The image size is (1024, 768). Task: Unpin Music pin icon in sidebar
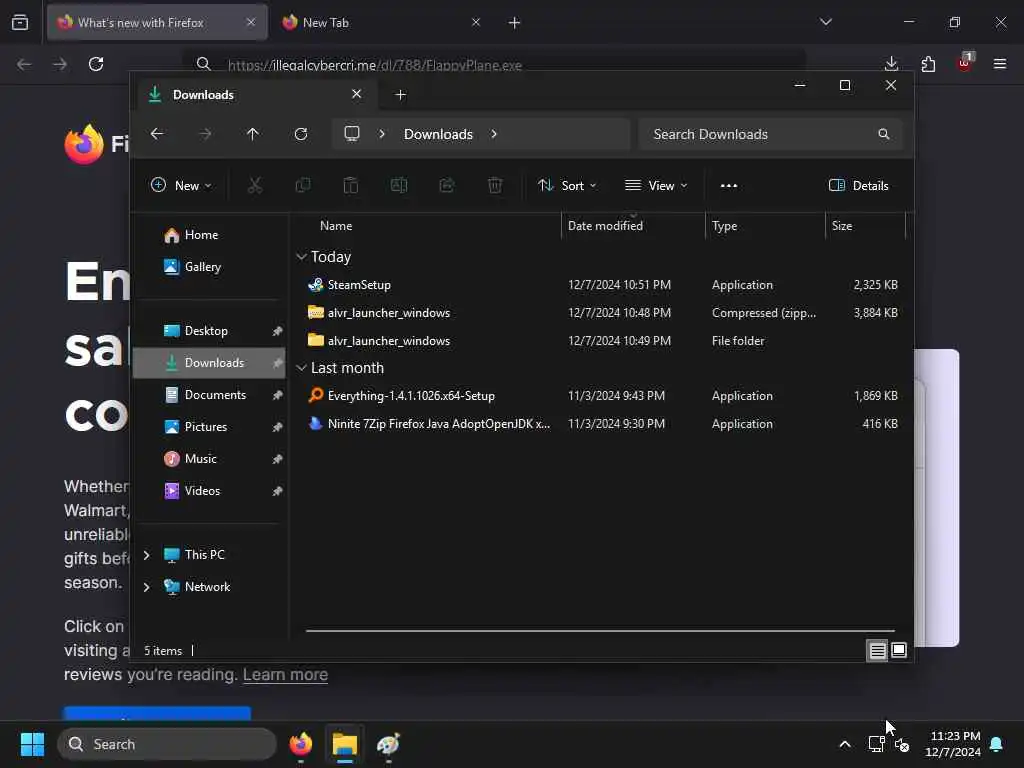click(x=278, y=459)
